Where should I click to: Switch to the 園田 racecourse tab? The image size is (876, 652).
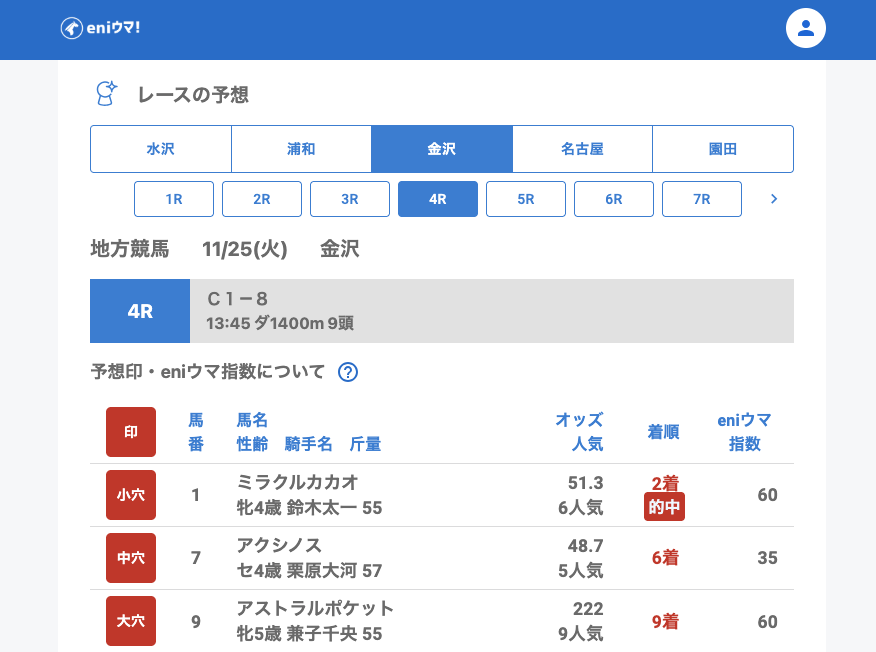click(x=722, y=149)
